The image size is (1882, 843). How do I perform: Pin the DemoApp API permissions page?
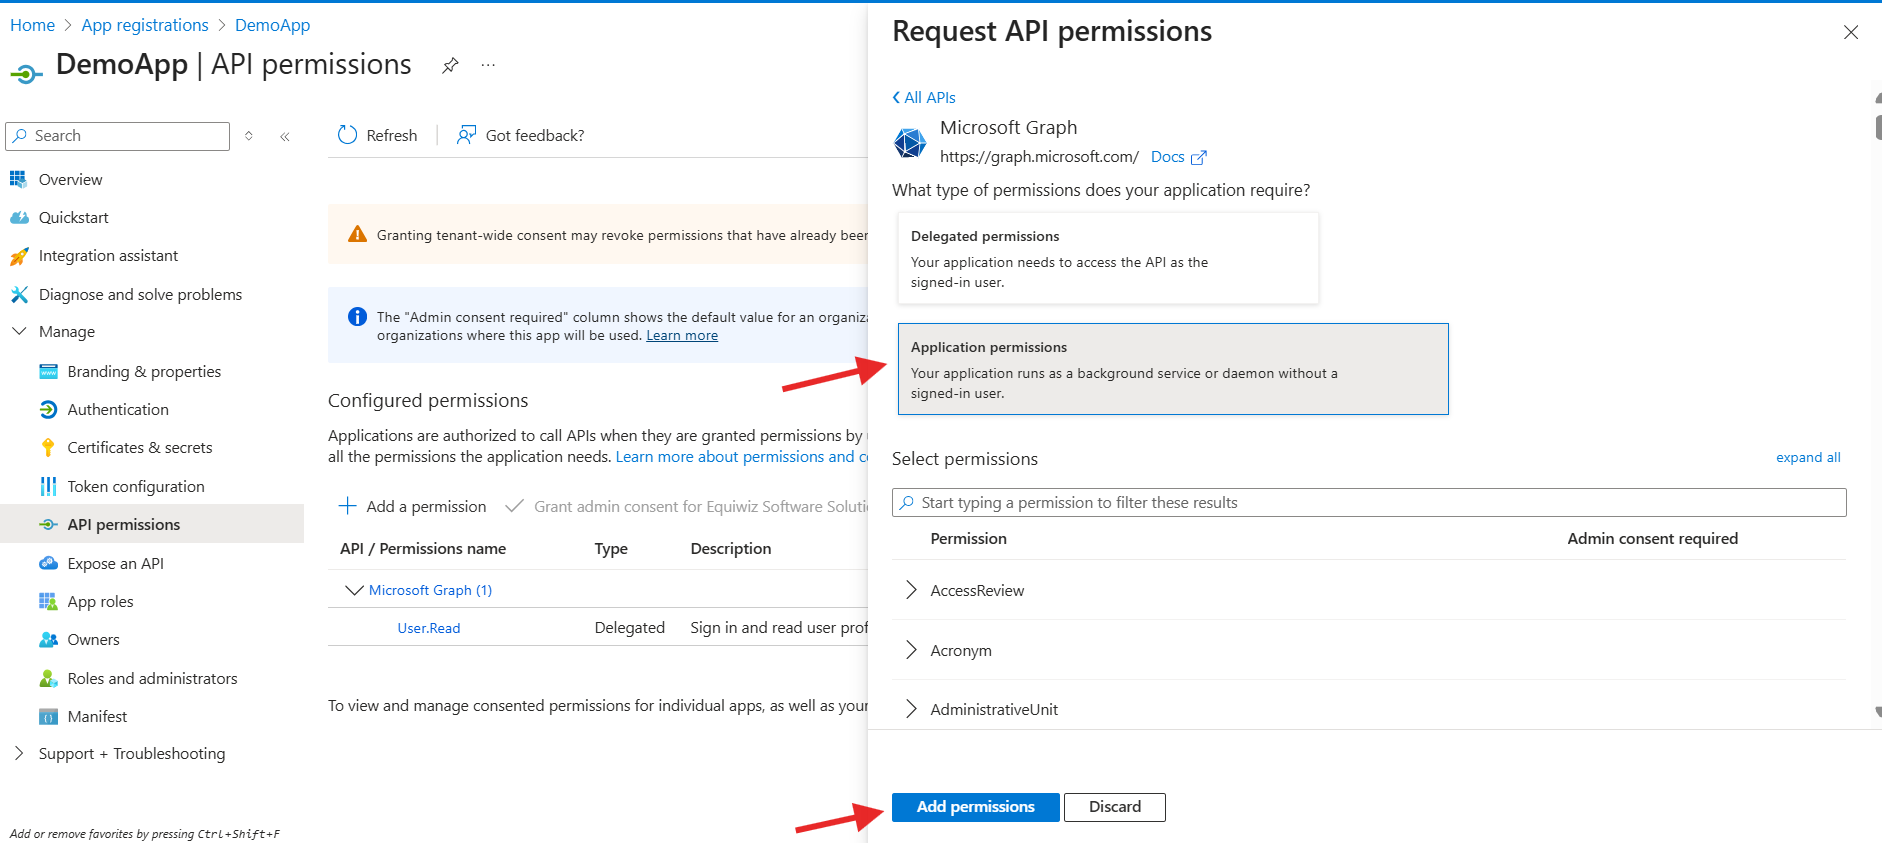449,64
